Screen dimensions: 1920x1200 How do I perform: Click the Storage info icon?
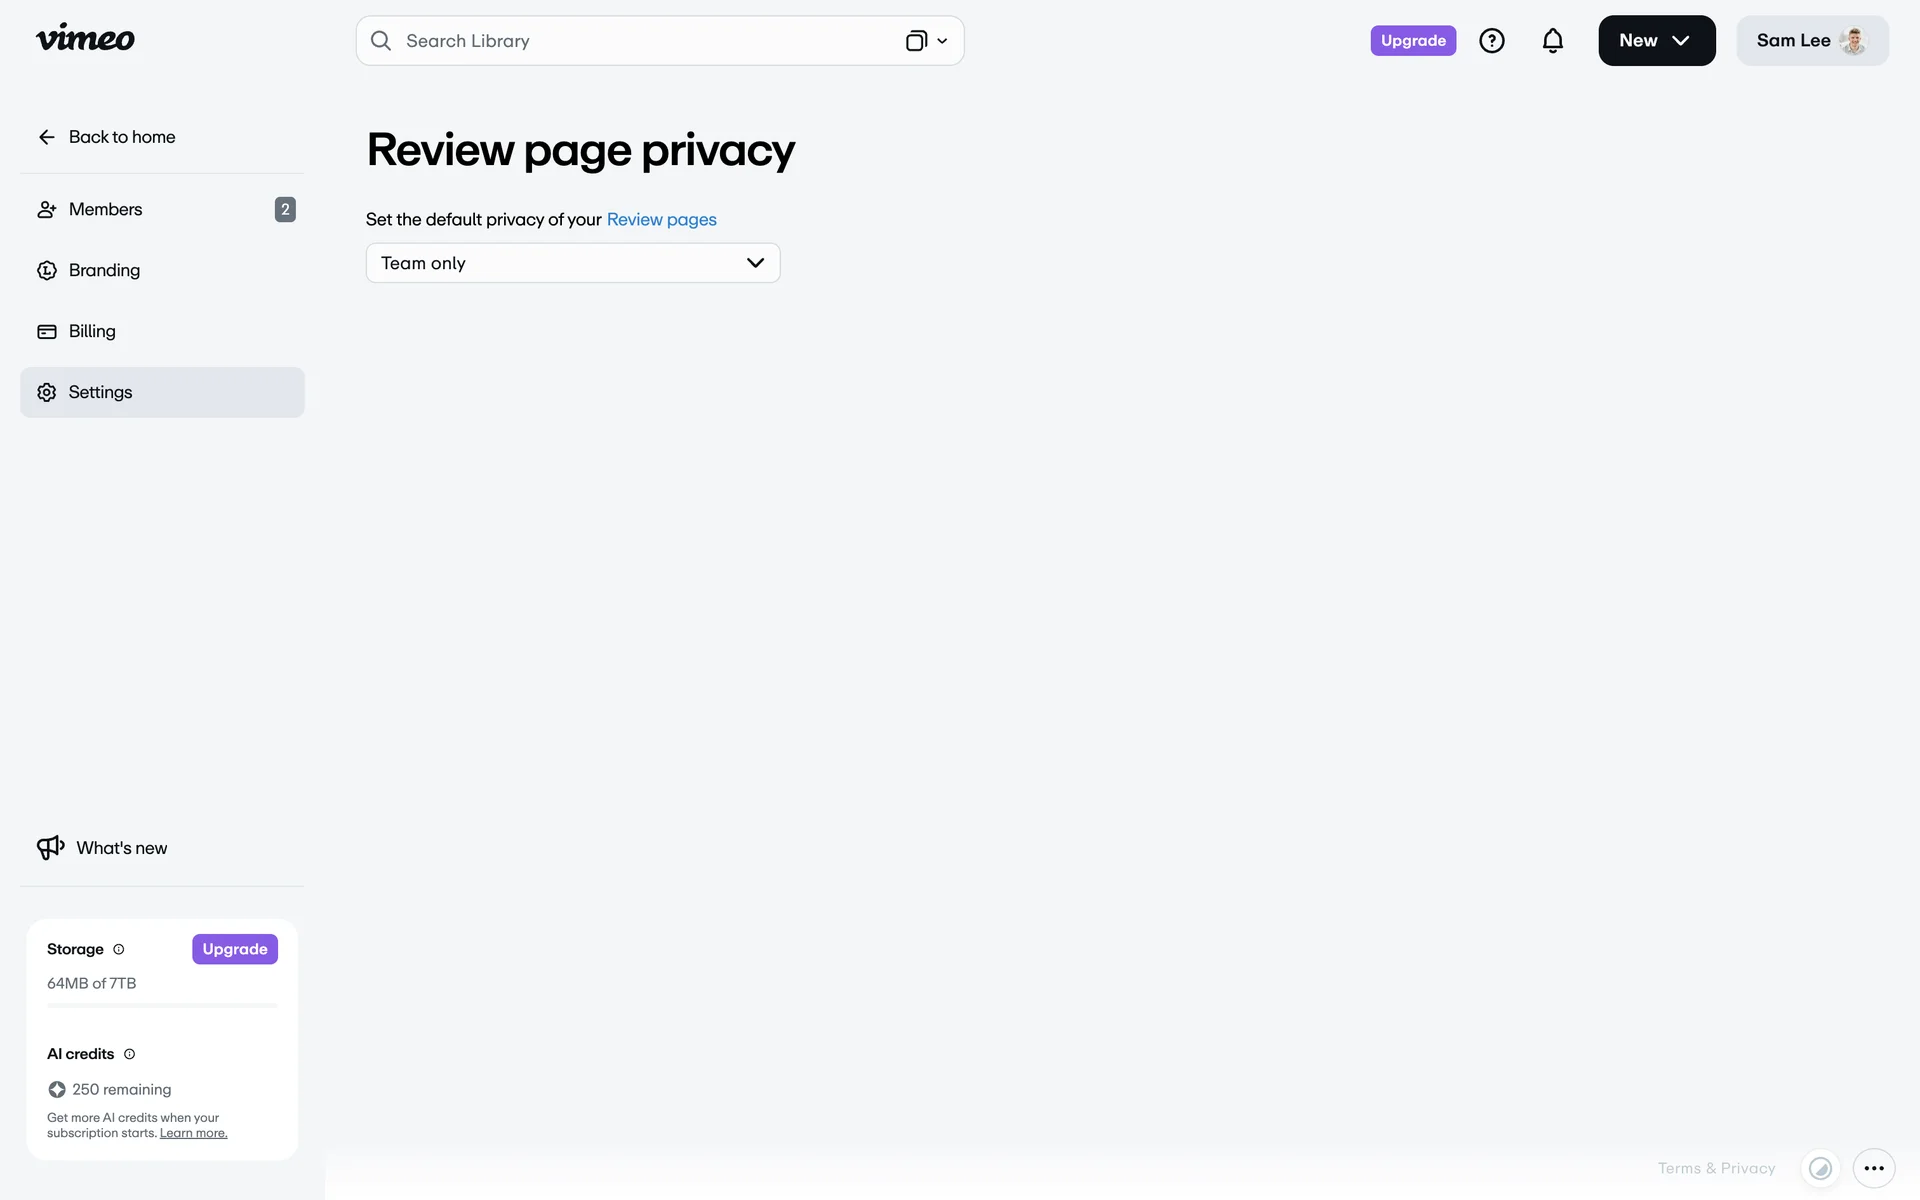[x=119, y=949]
